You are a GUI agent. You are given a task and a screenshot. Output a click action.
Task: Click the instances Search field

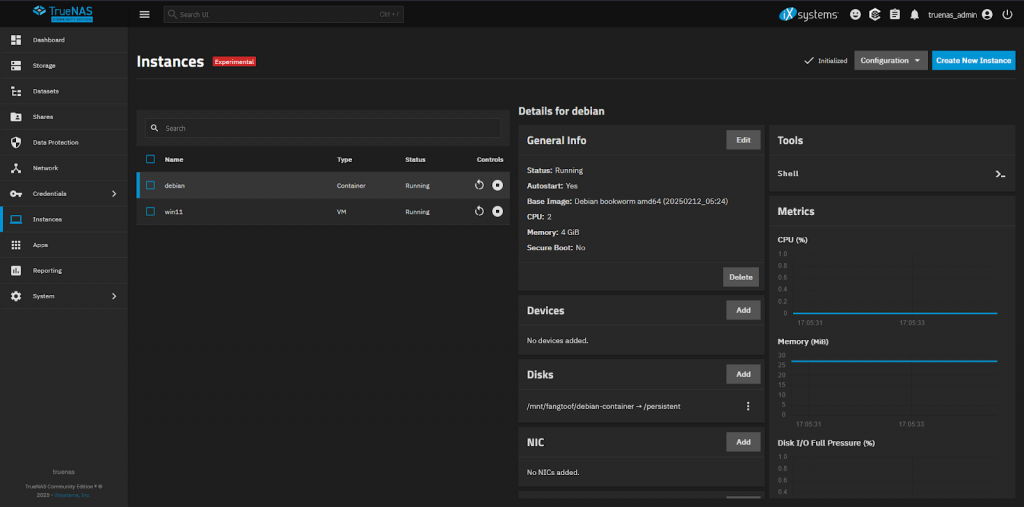(x=323, y=128)
